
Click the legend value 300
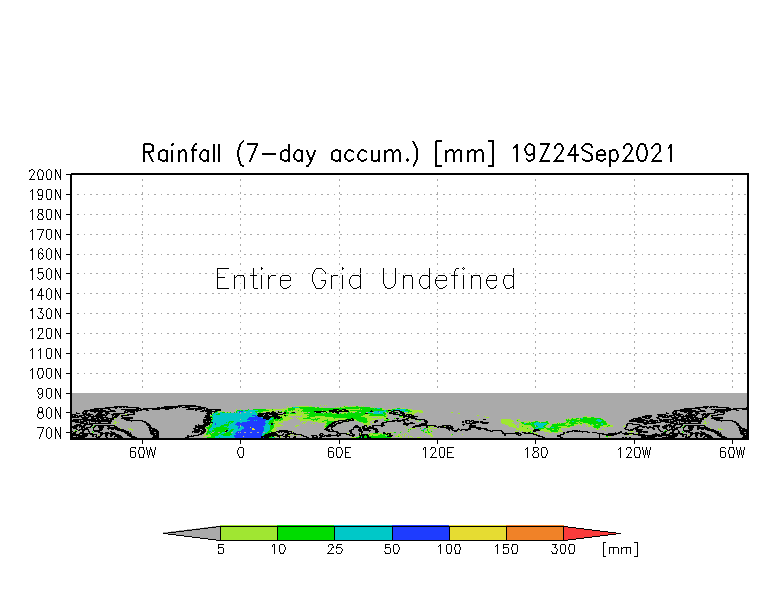563,550
